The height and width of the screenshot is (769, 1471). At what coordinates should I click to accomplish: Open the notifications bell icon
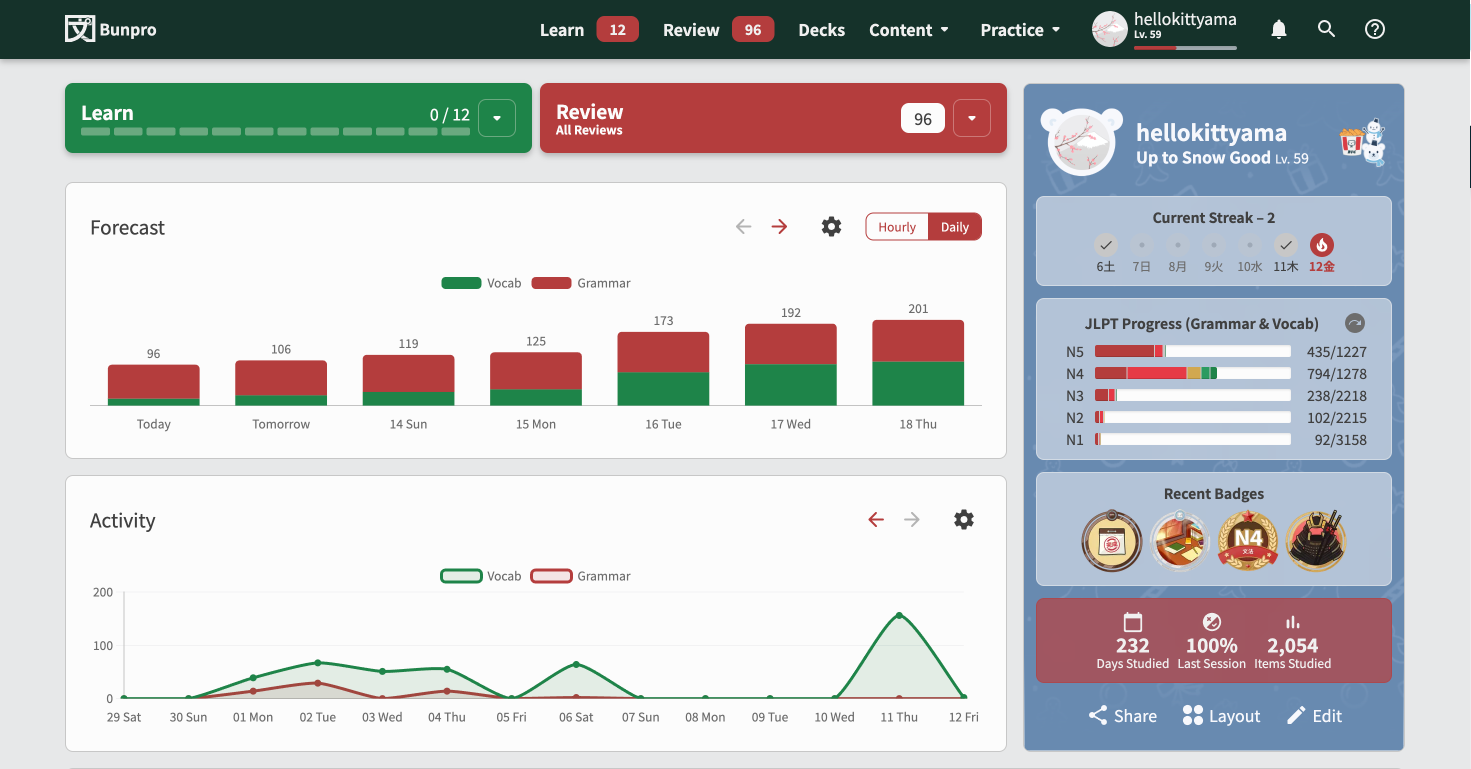(x=1278, y=30)
